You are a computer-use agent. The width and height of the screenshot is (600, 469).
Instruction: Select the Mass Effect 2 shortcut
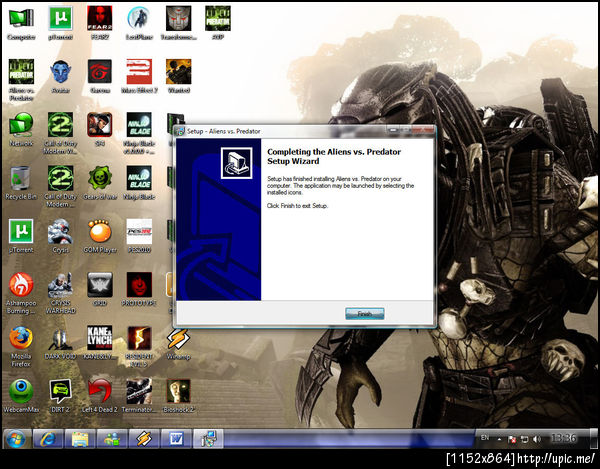(x=139, y=76)
